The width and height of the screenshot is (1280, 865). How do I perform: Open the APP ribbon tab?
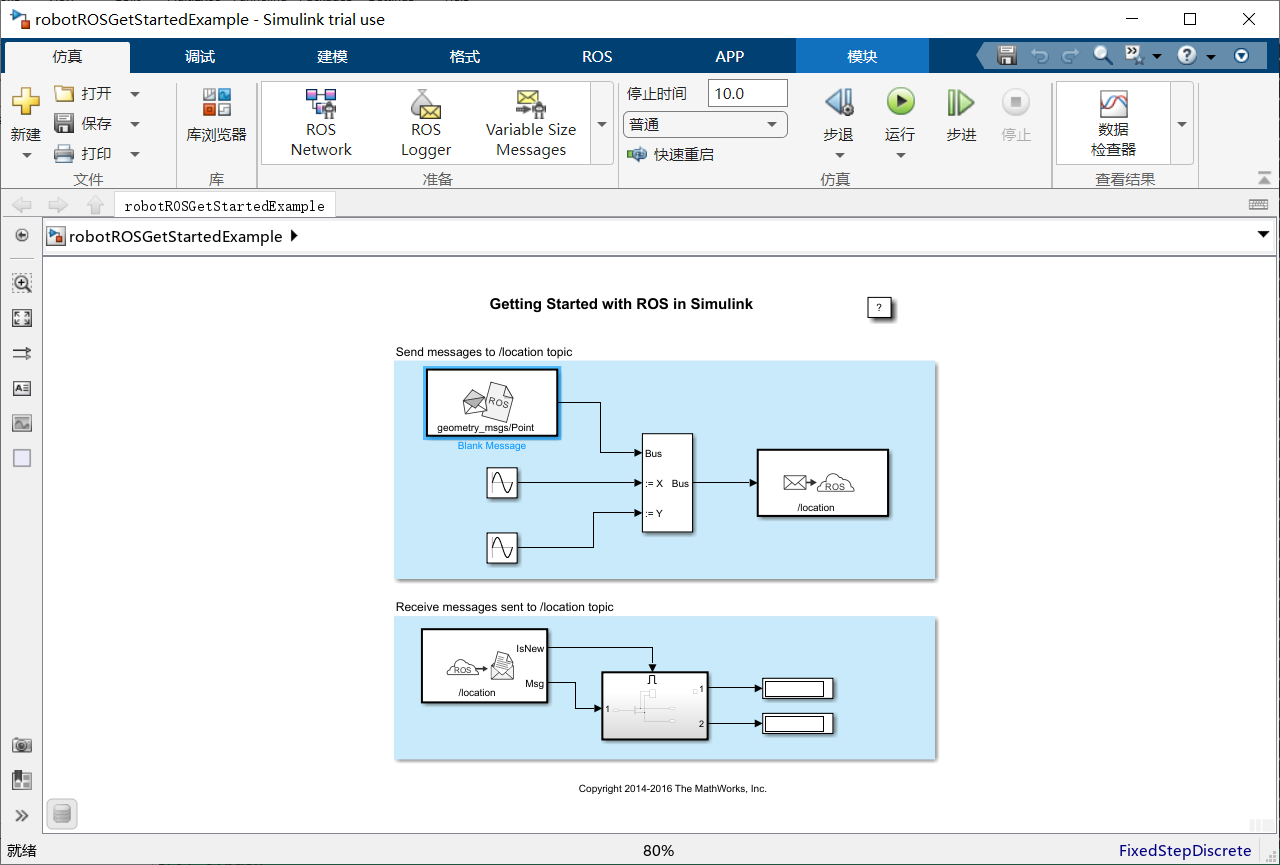coord(730,57)
